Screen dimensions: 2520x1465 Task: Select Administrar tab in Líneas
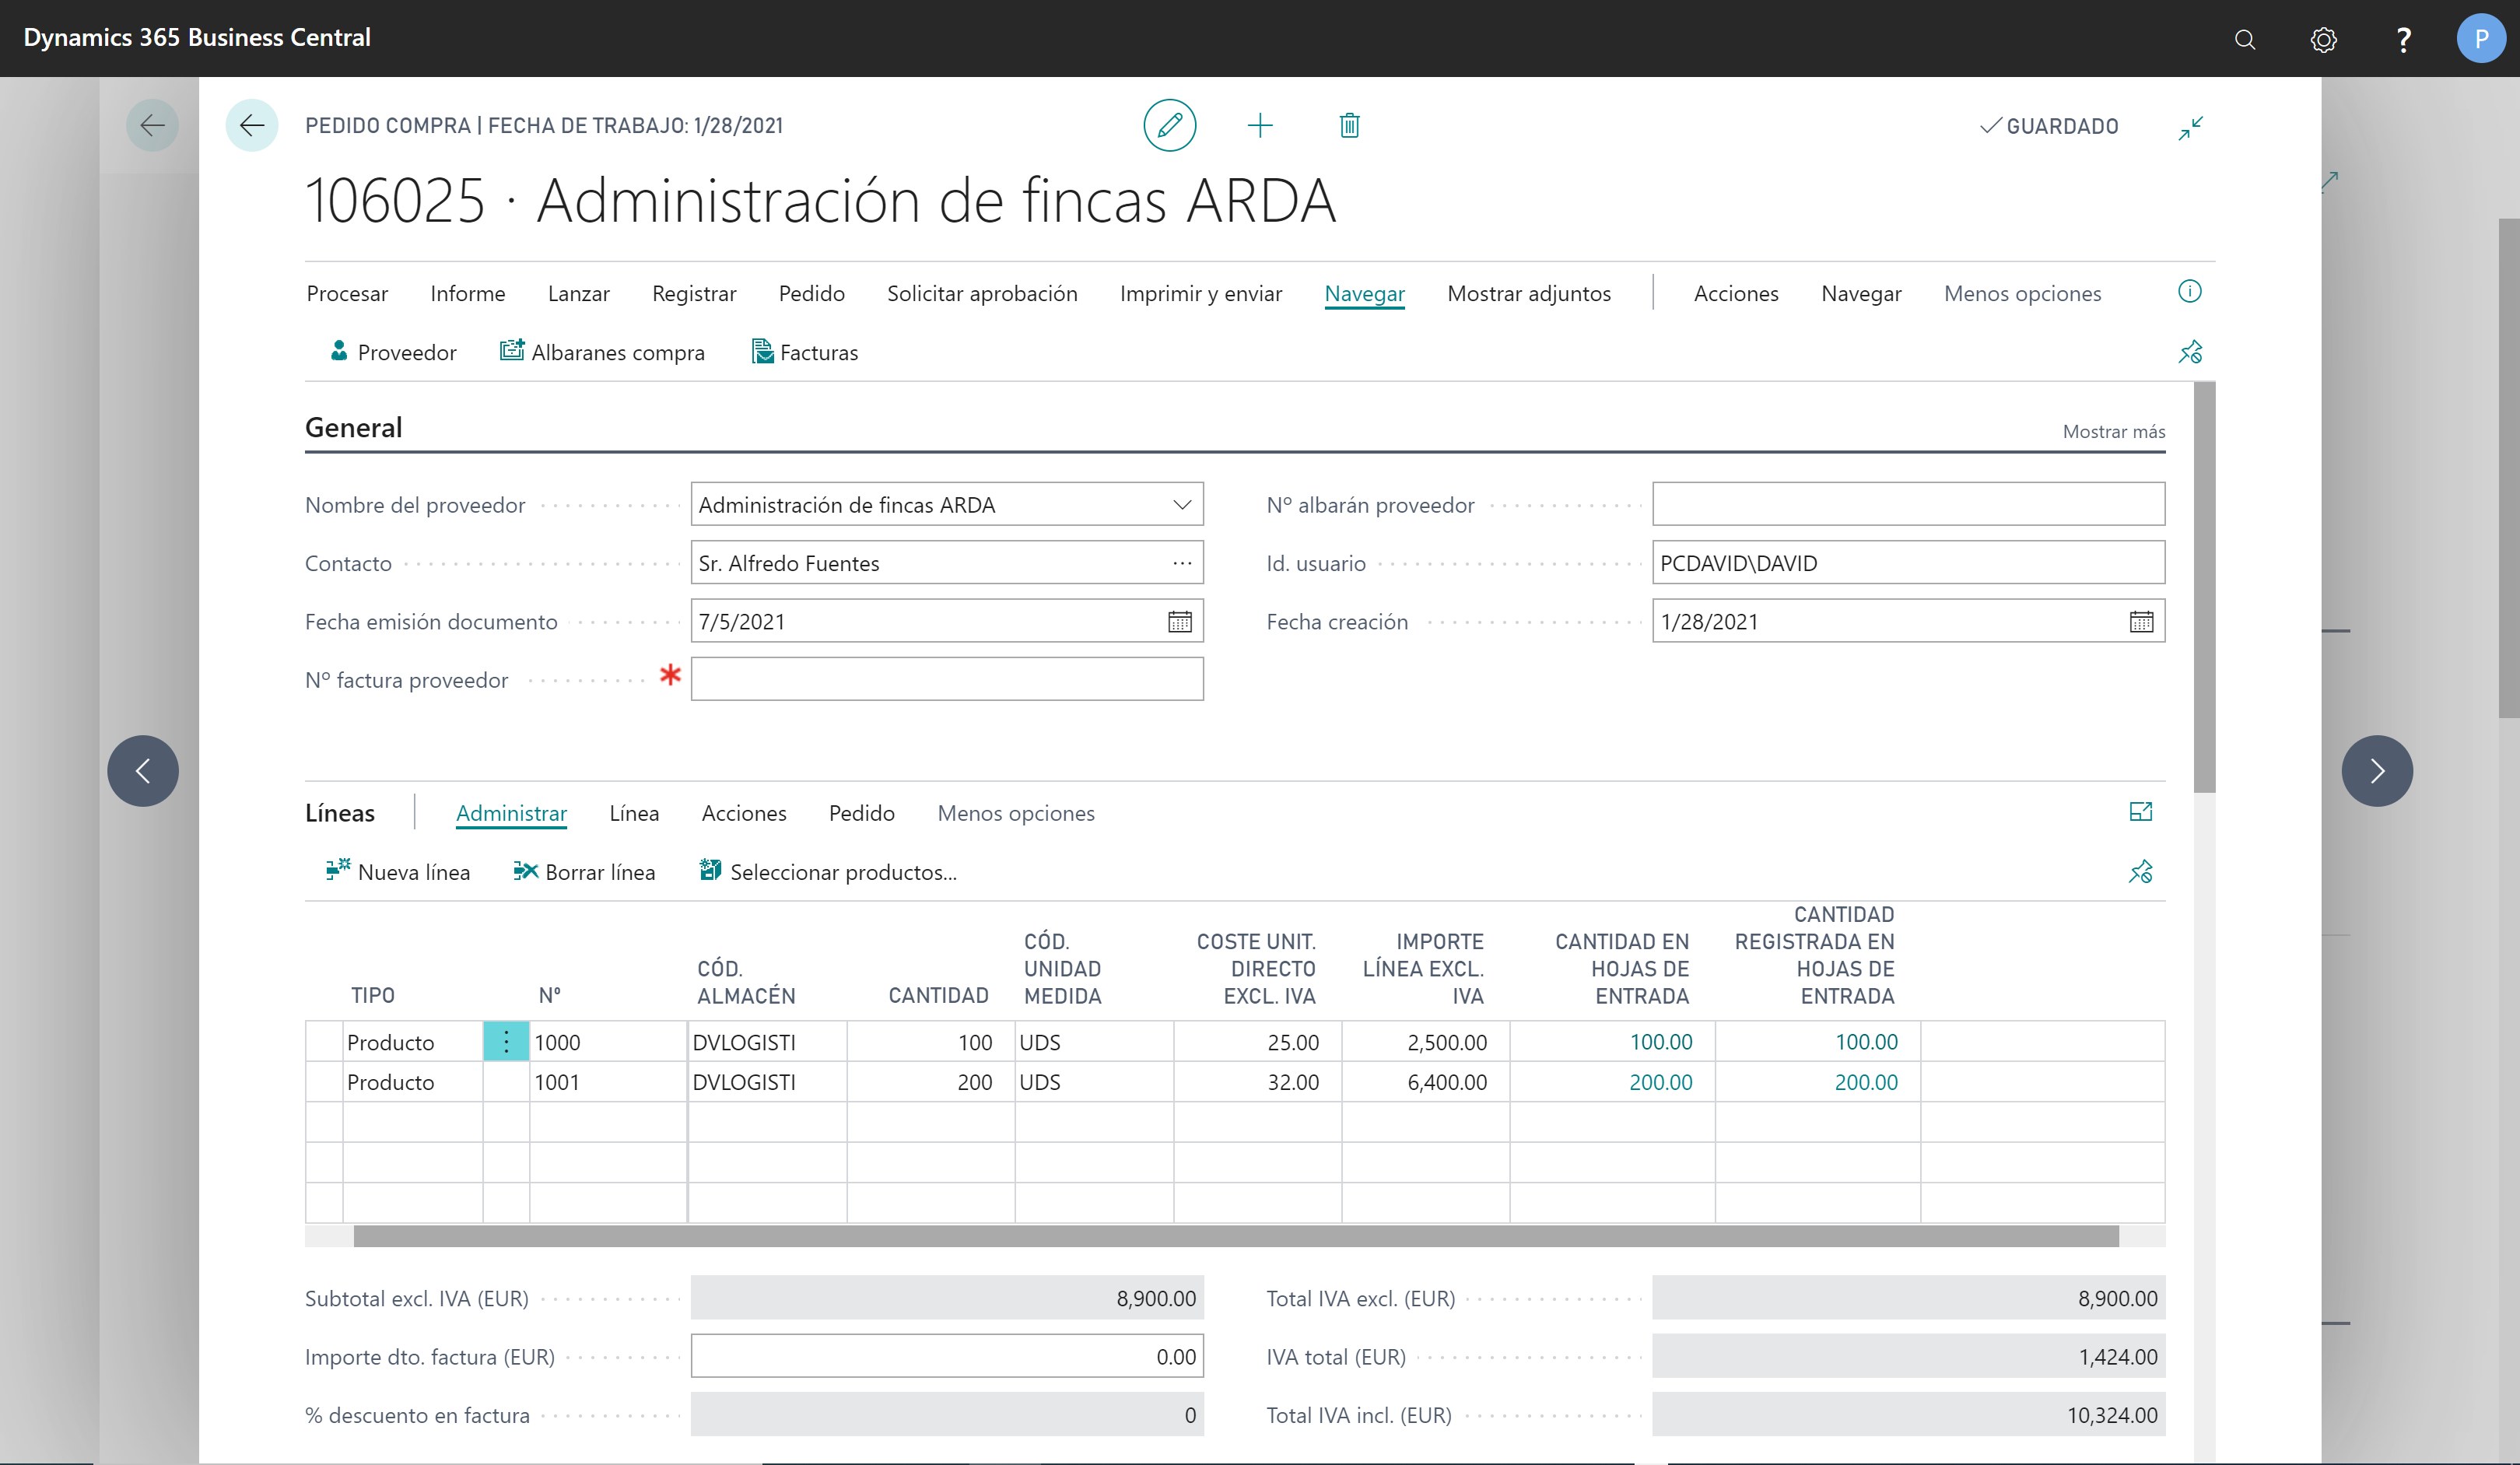[511, 813]
